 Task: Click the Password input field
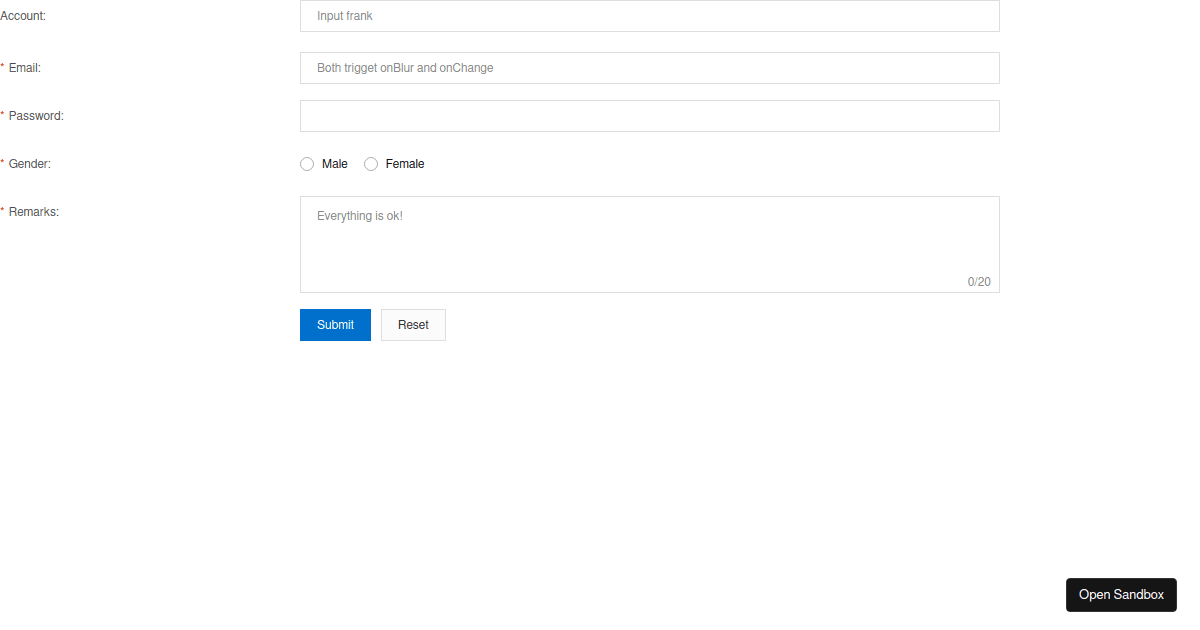pos(649,115)
